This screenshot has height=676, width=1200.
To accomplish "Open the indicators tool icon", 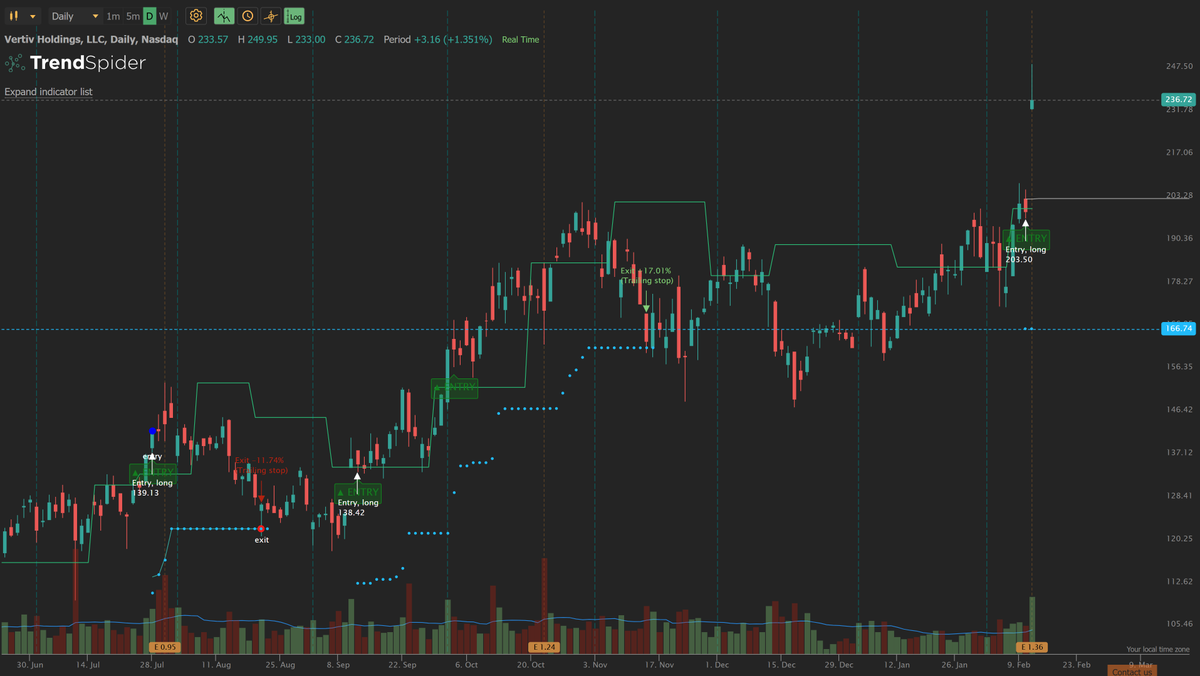I will (224, 16).
